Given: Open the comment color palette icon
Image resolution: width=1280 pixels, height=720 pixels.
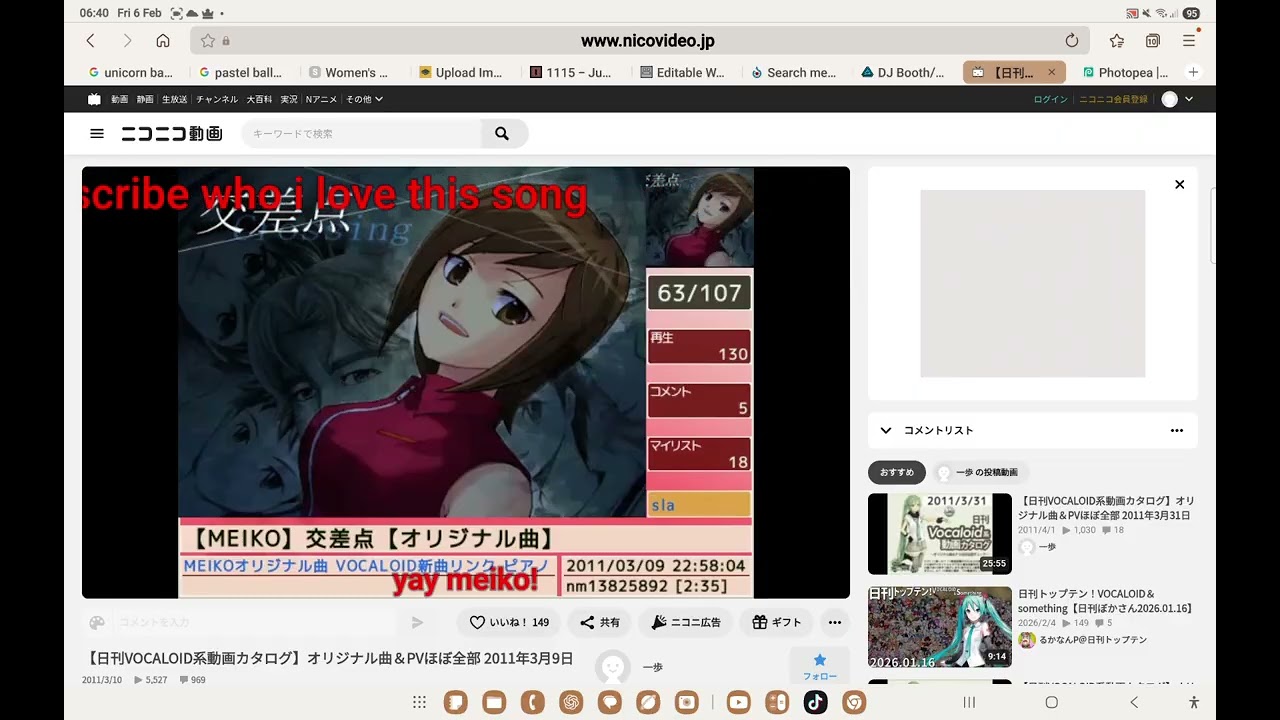Looking at the screenshot, I should [x=97, y=622].
